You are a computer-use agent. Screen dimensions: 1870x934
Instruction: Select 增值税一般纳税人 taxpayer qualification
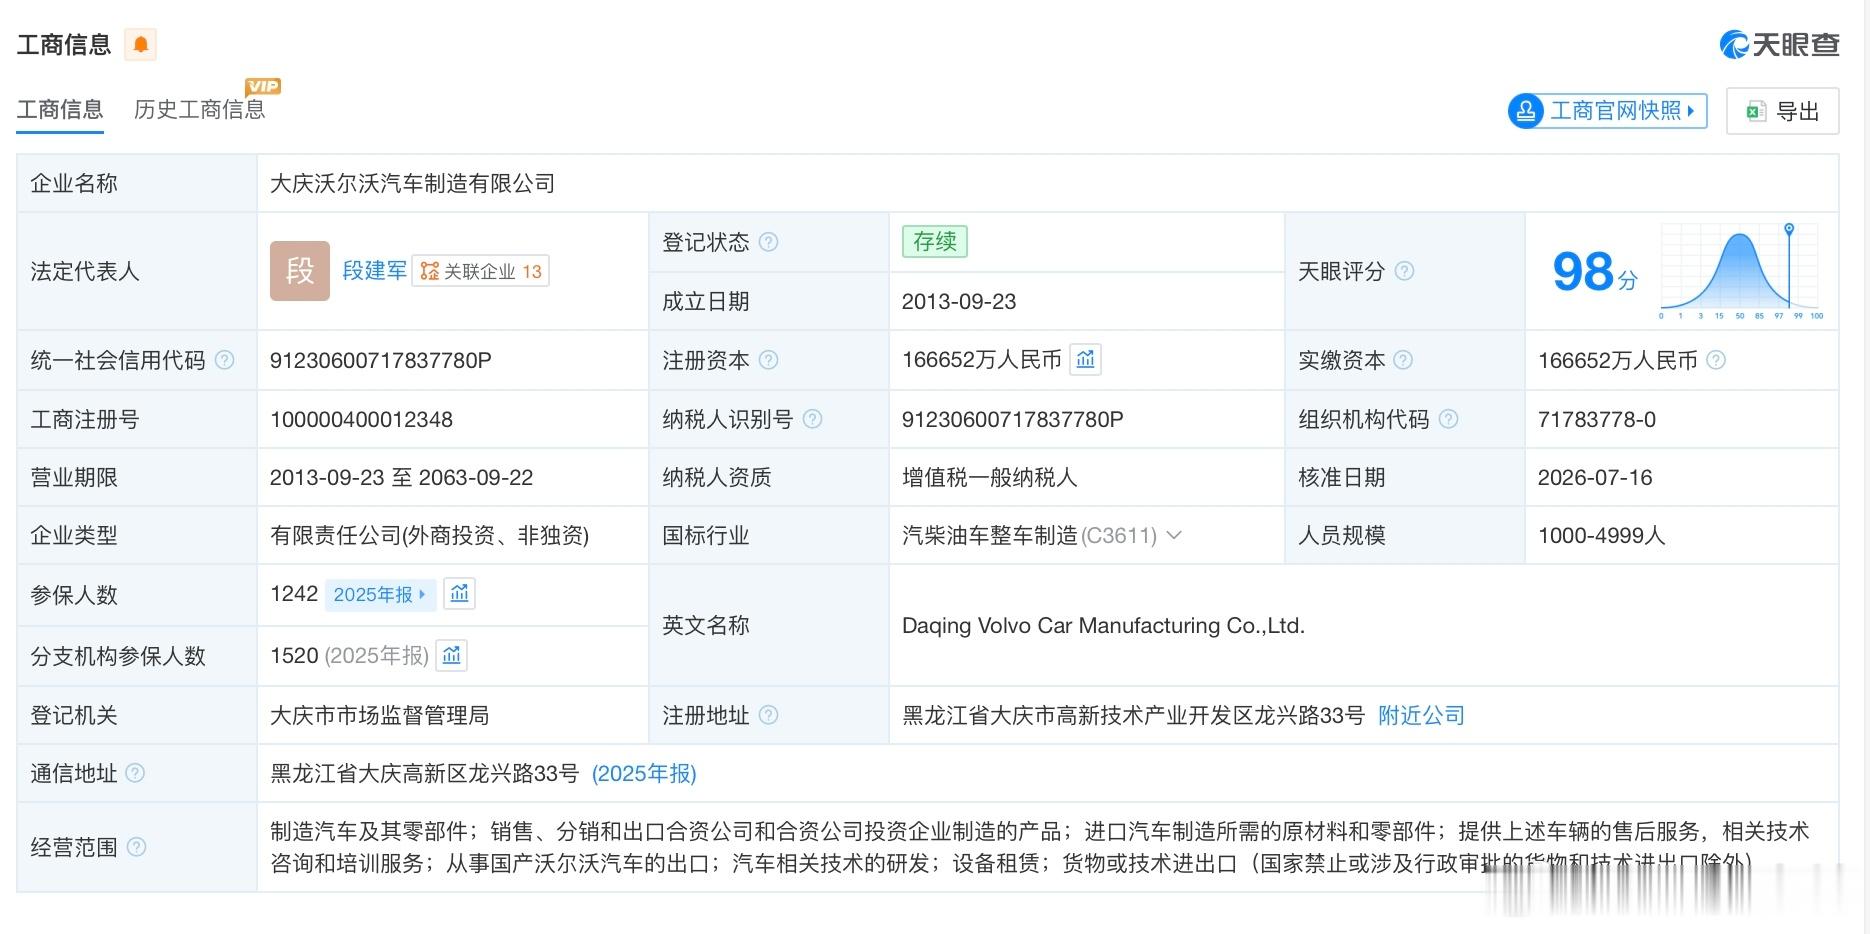[990, 477]
